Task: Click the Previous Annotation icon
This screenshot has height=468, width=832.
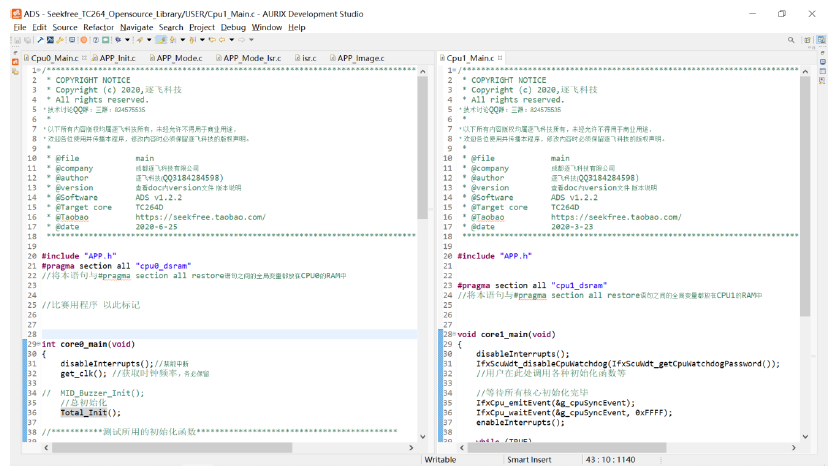Action: pyautogui.click(x=192, y=40)
